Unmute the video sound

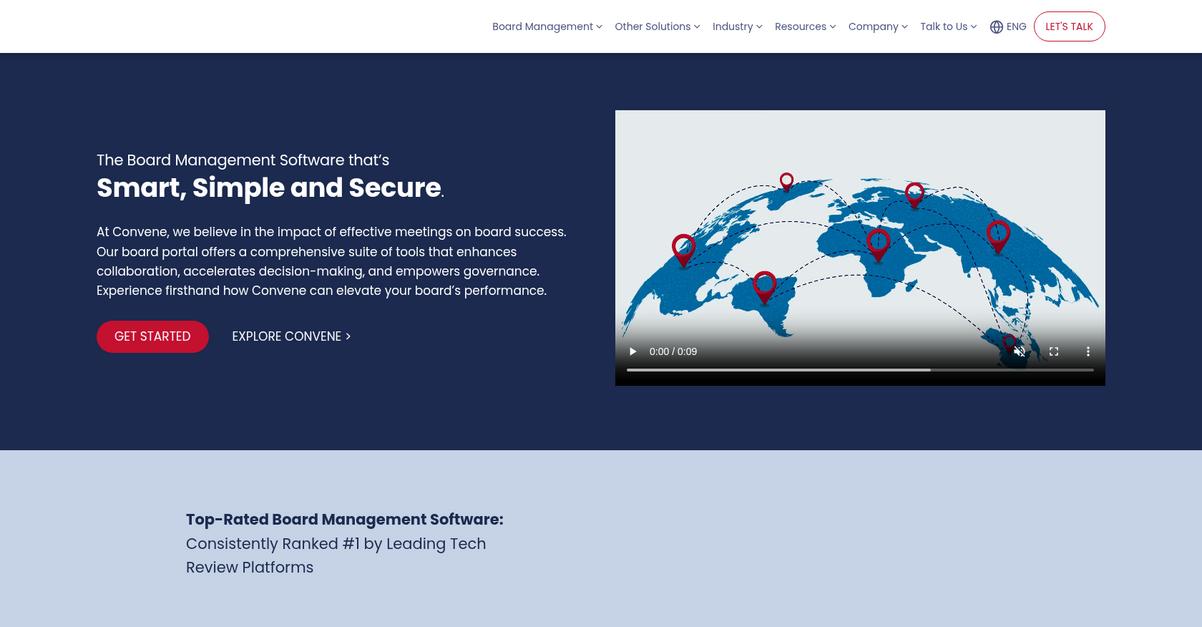click(x=1019, y=352)
